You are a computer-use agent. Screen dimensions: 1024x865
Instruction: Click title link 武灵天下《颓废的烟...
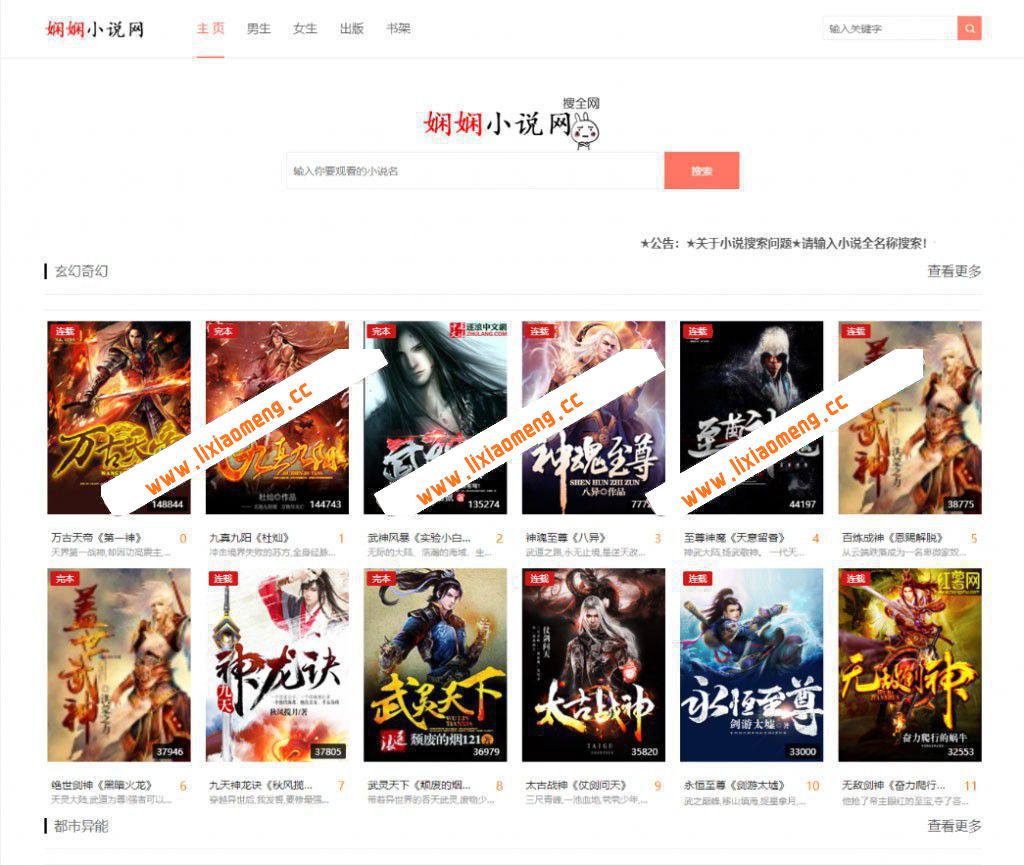click(x=419, y=785)
